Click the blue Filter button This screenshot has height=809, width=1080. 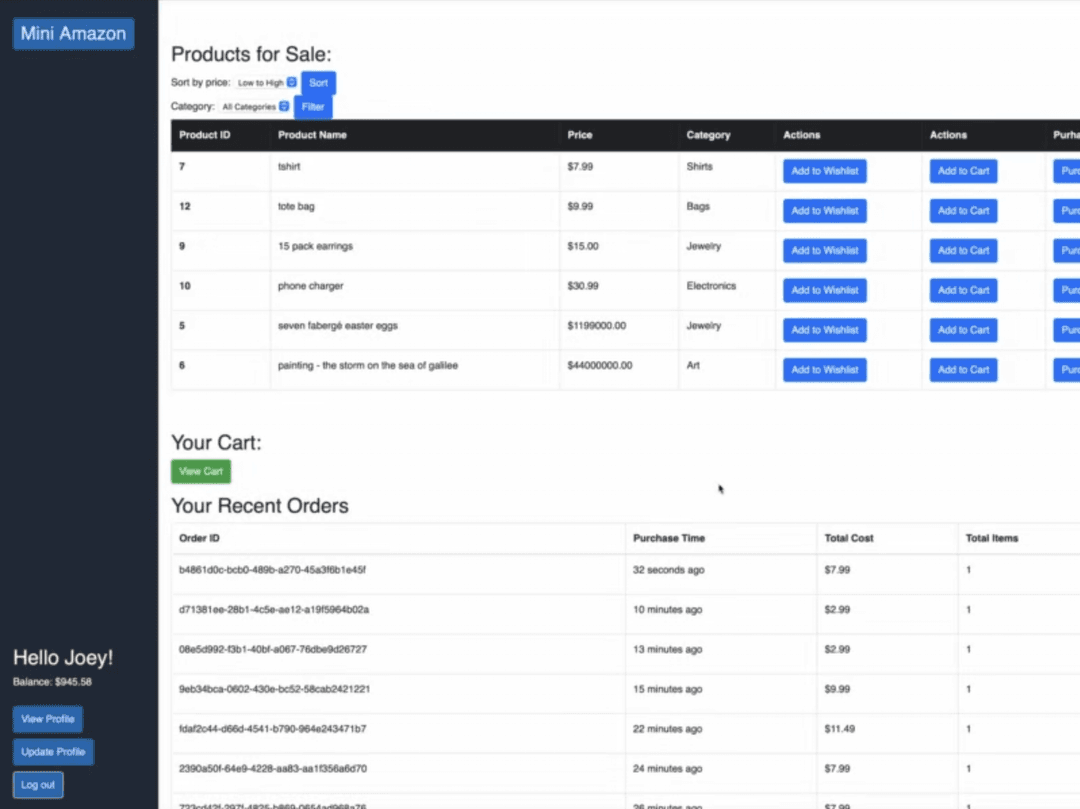(x=313, y=107)
